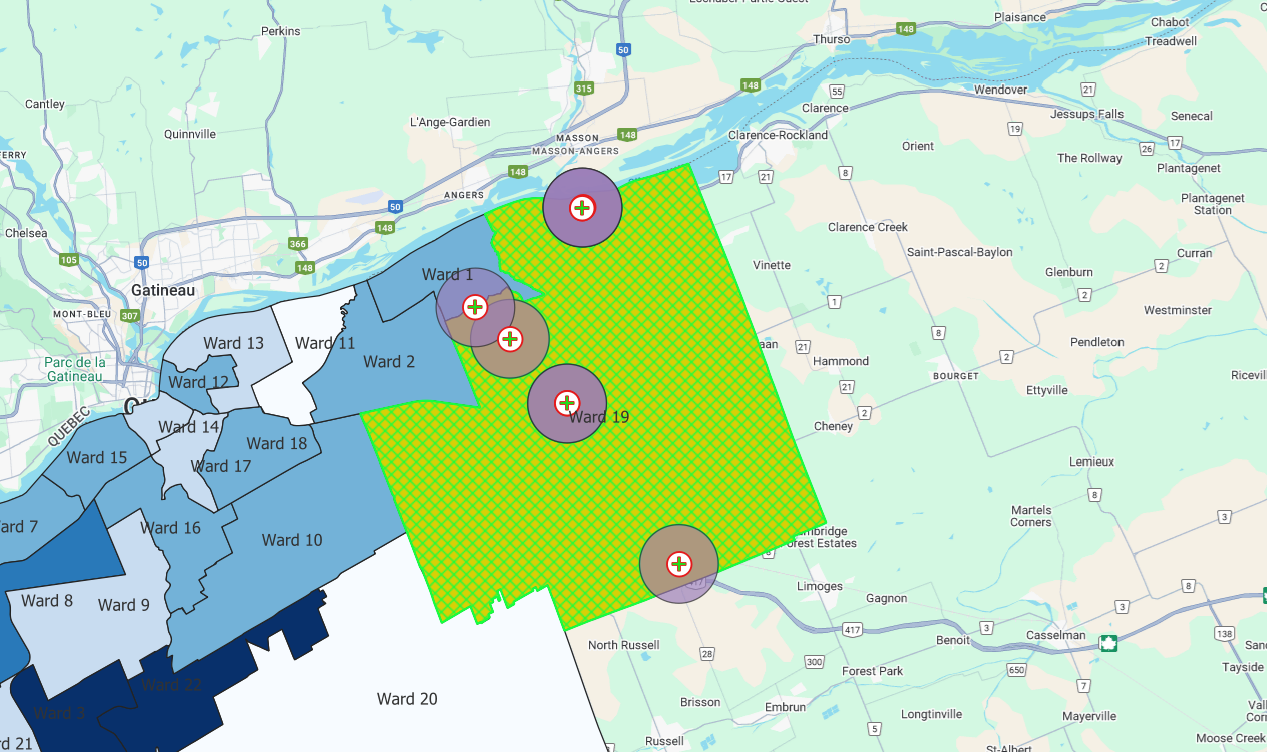Click the cross marker near Limoges
This screenshot has width=1267, height=752.
(679, 564)
